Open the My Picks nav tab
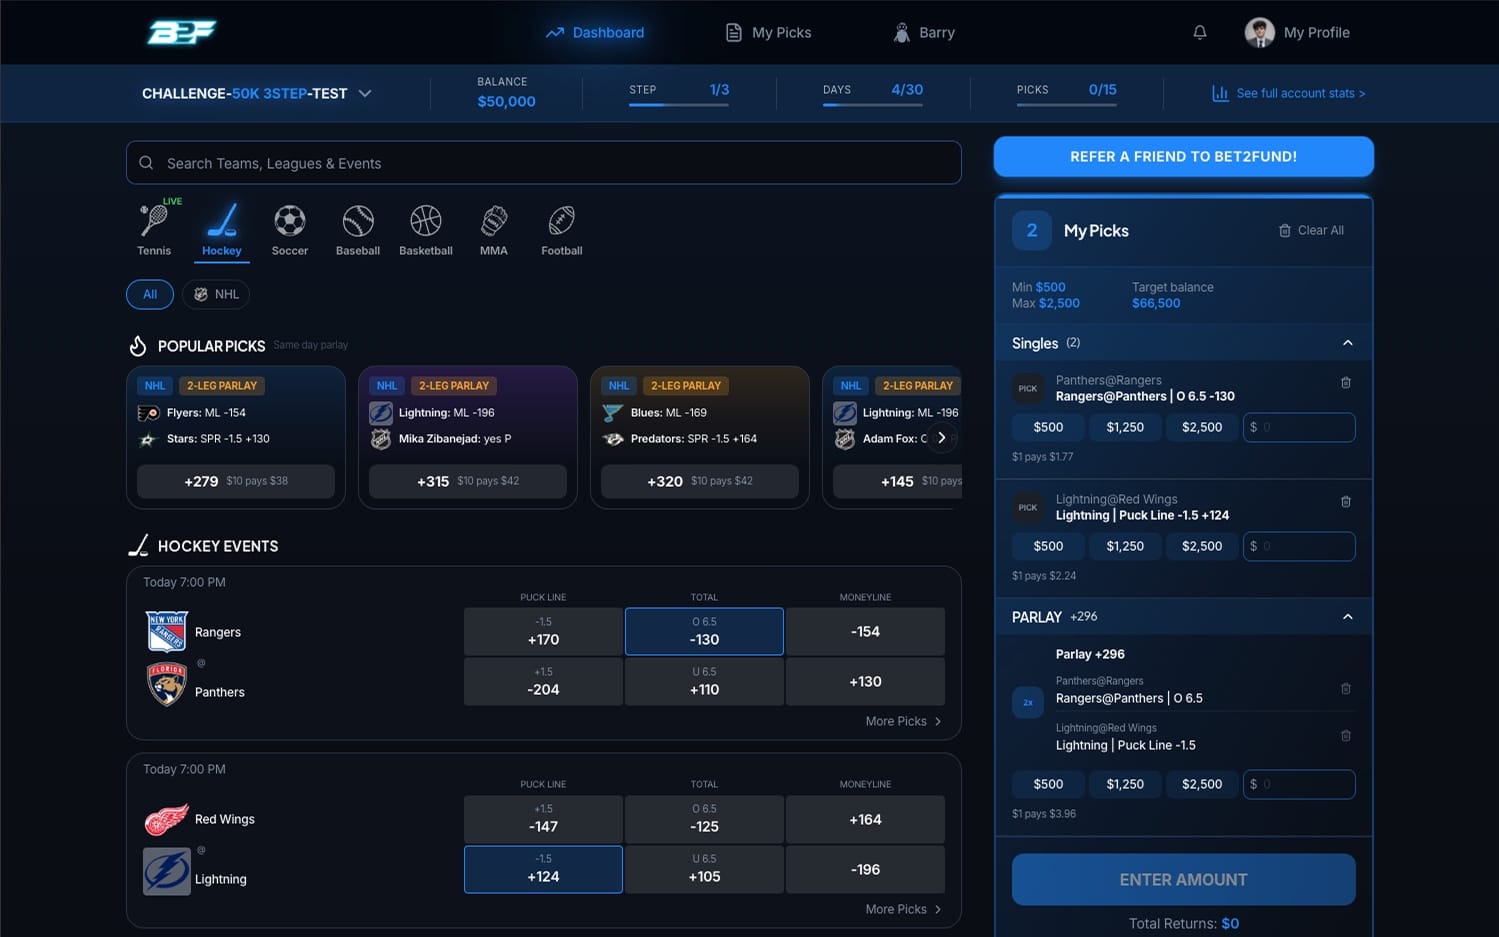1499x937 pixels. point(768,33)
